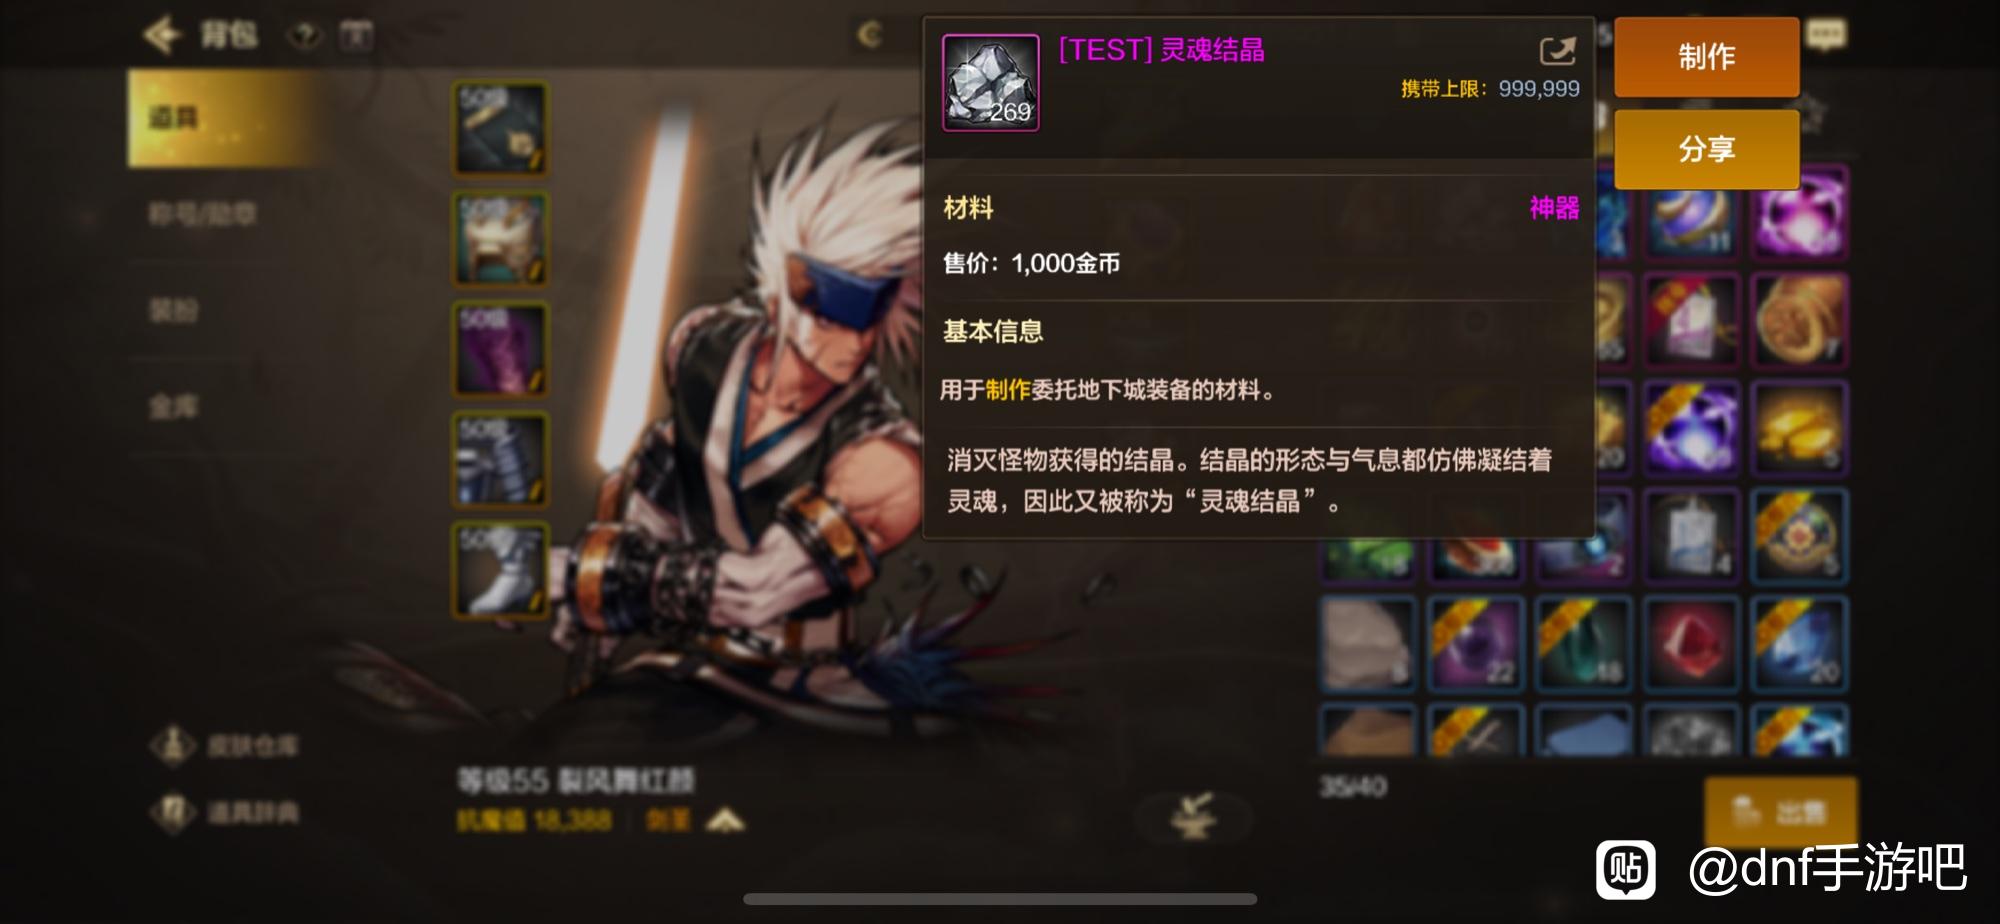Open the share arrow icon in item popup
This screenshot has height=924, width=2000.
coord(1557,51)
